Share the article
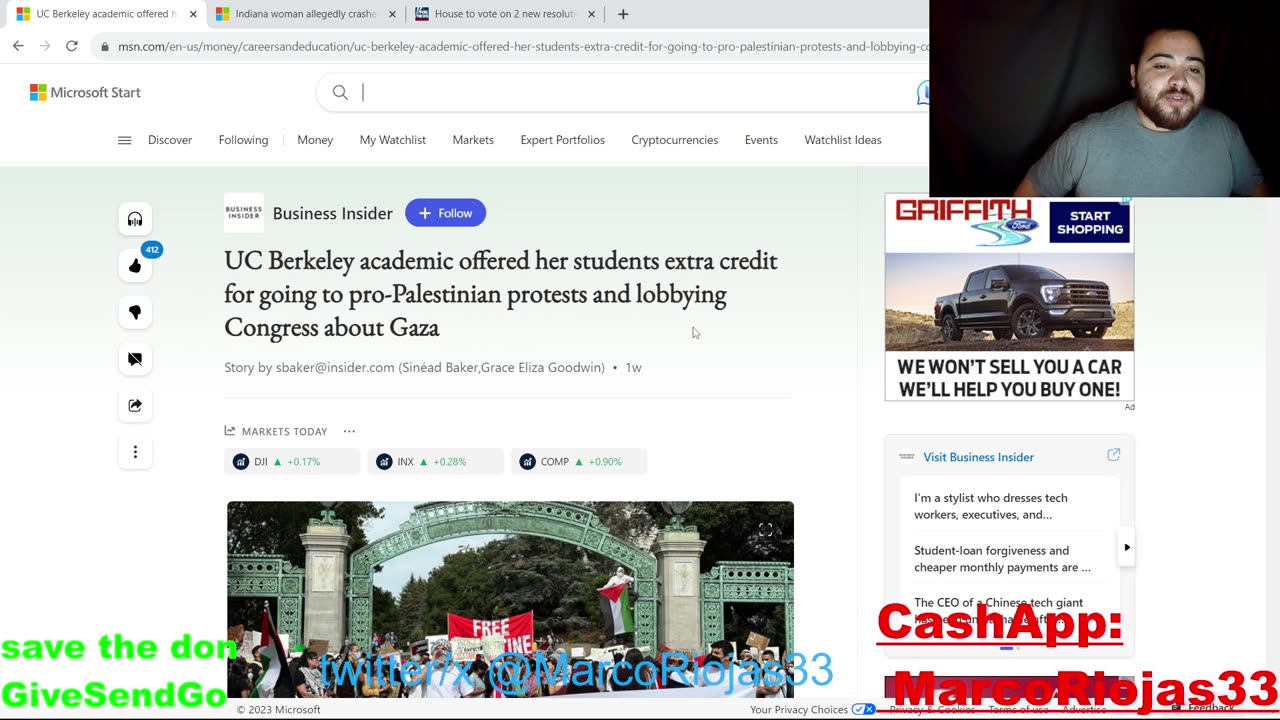This screenshot has width=1280, height=720. coord(135,405)
